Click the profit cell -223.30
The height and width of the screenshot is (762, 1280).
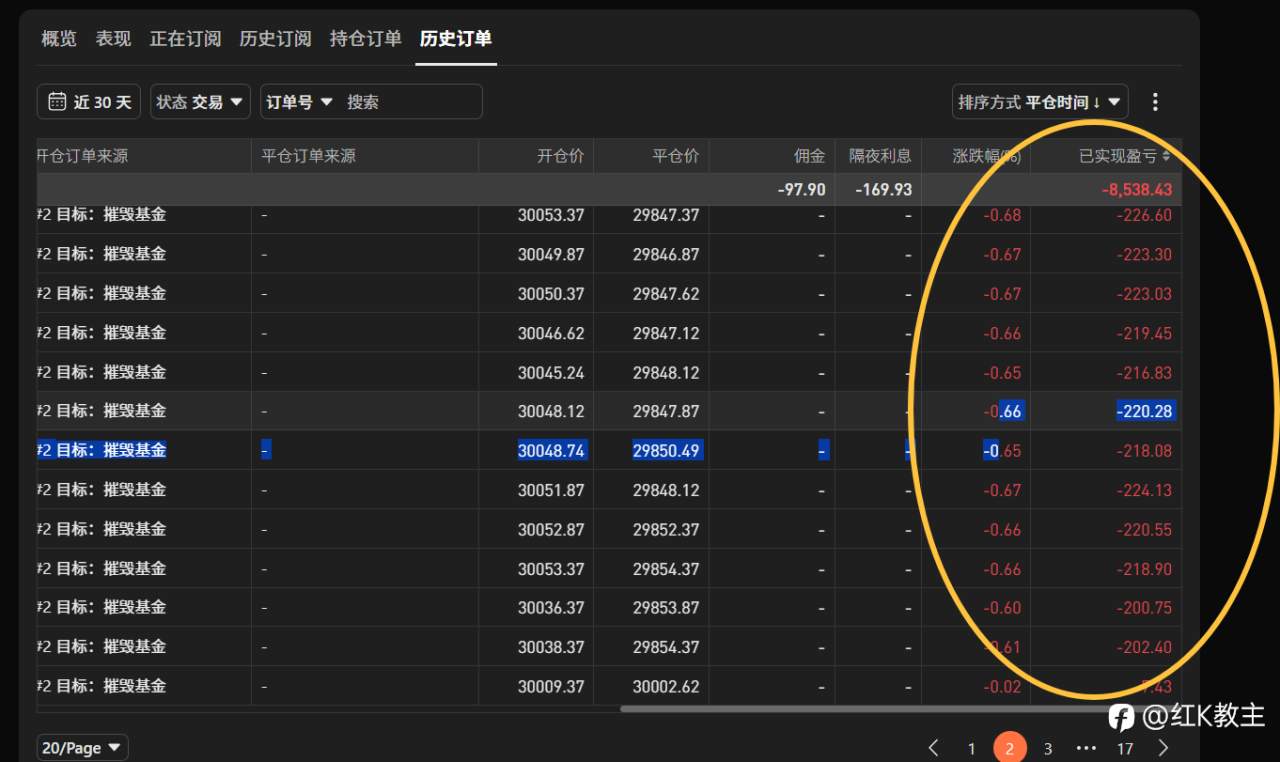click(1144, 254)
